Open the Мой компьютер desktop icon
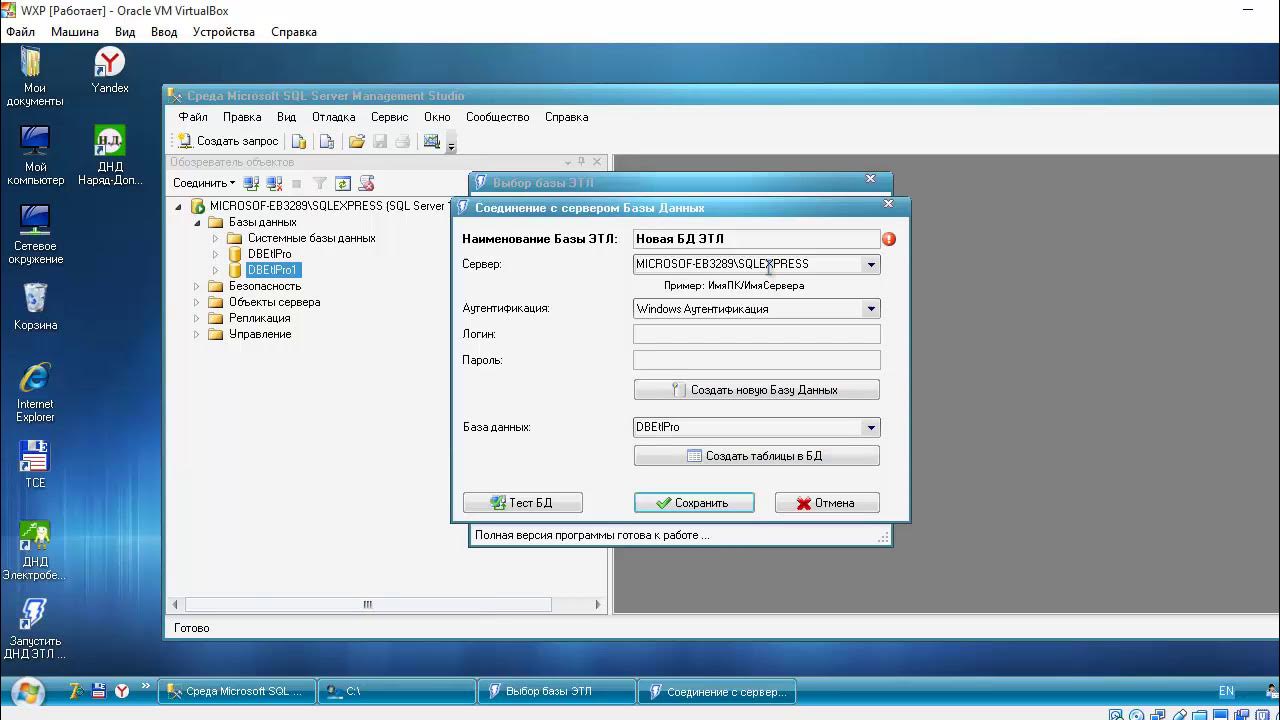 pyautogui.click(x=35, y=156)
